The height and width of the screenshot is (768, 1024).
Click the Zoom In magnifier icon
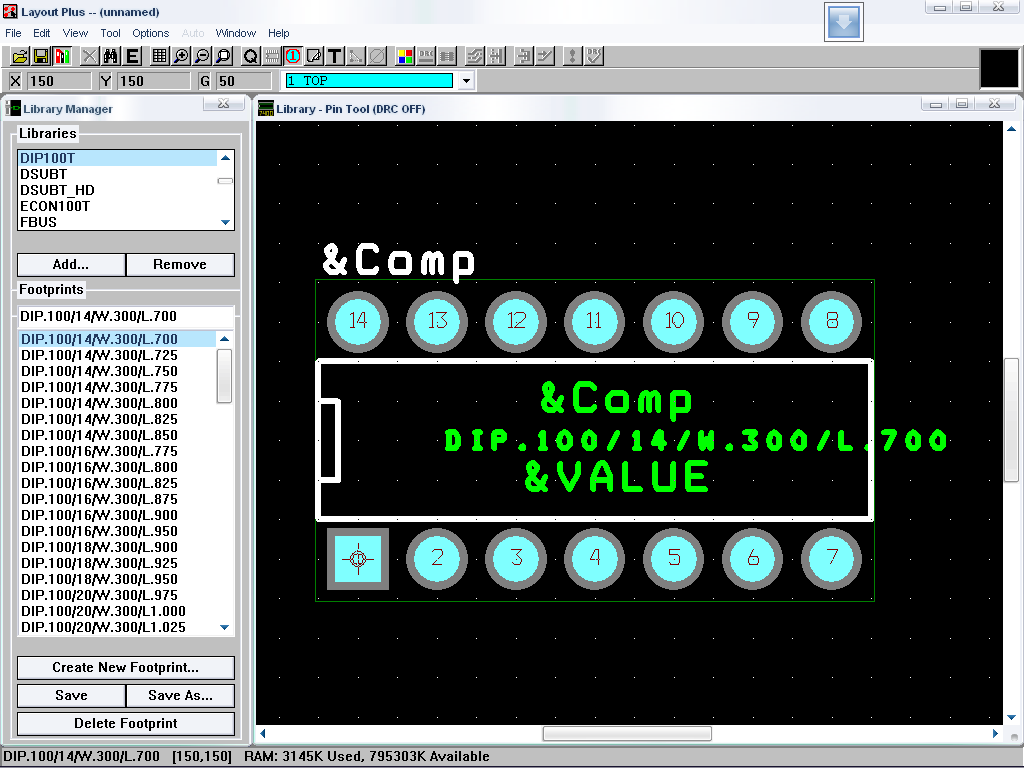181,56
